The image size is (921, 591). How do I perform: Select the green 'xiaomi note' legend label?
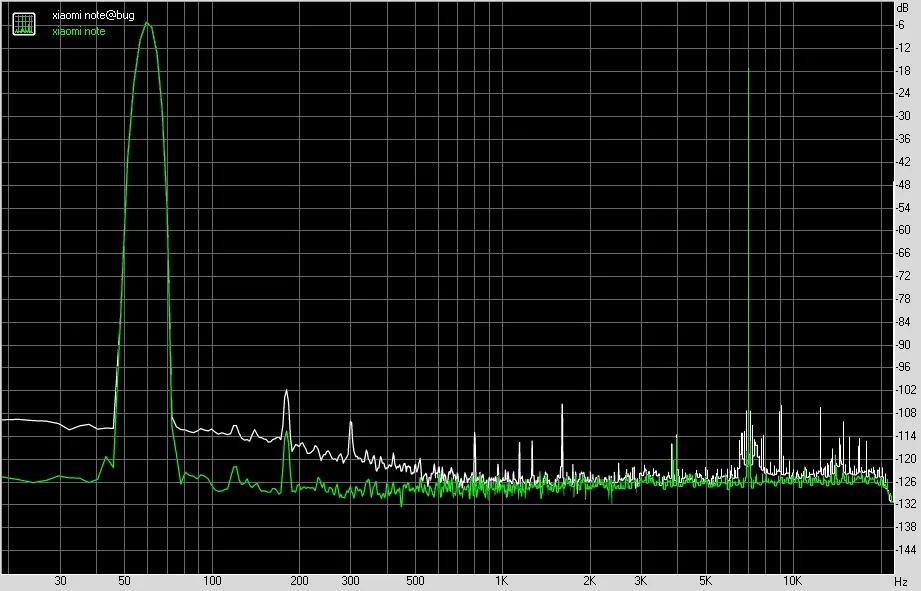pos(79,32)
